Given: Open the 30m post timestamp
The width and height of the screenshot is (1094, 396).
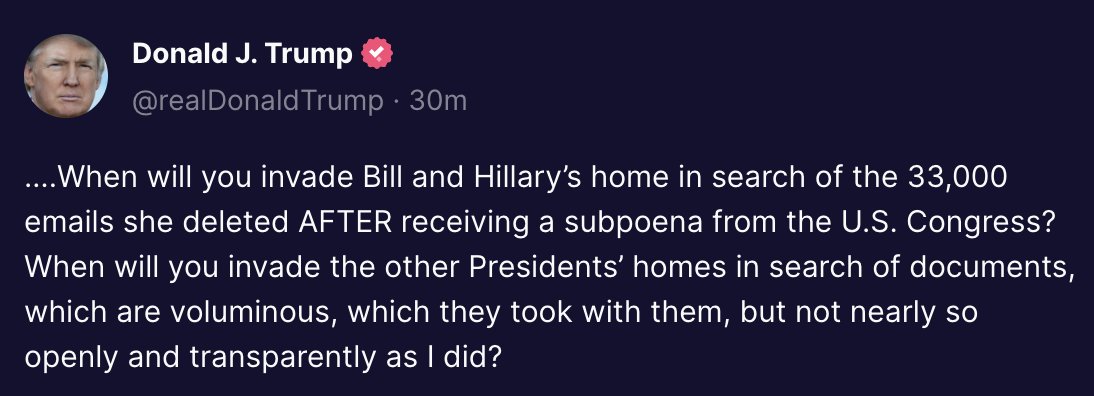Looking at the screenshot, I should tap(437, 101).
